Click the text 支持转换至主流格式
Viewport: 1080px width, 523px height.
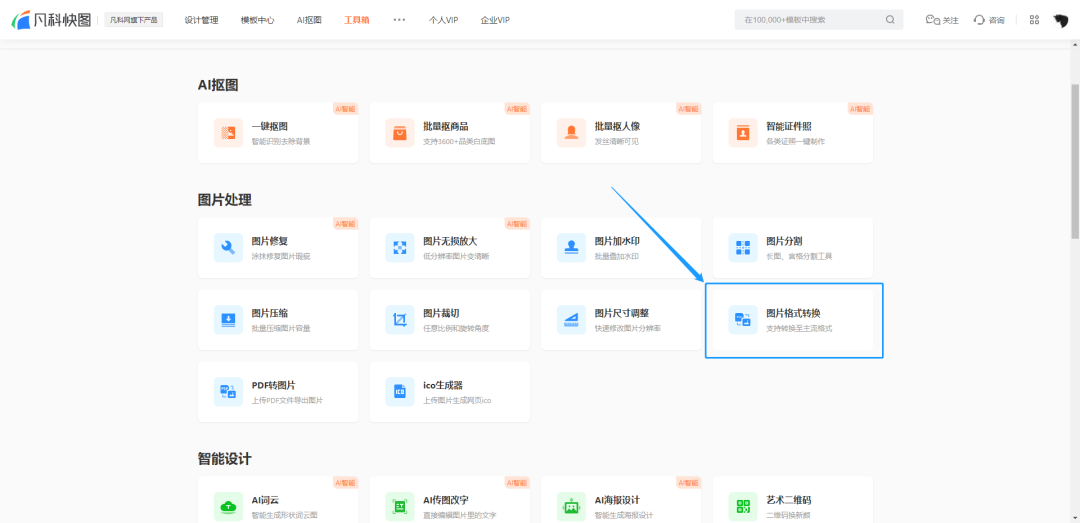pyautogui.click(x=799, y=328)
